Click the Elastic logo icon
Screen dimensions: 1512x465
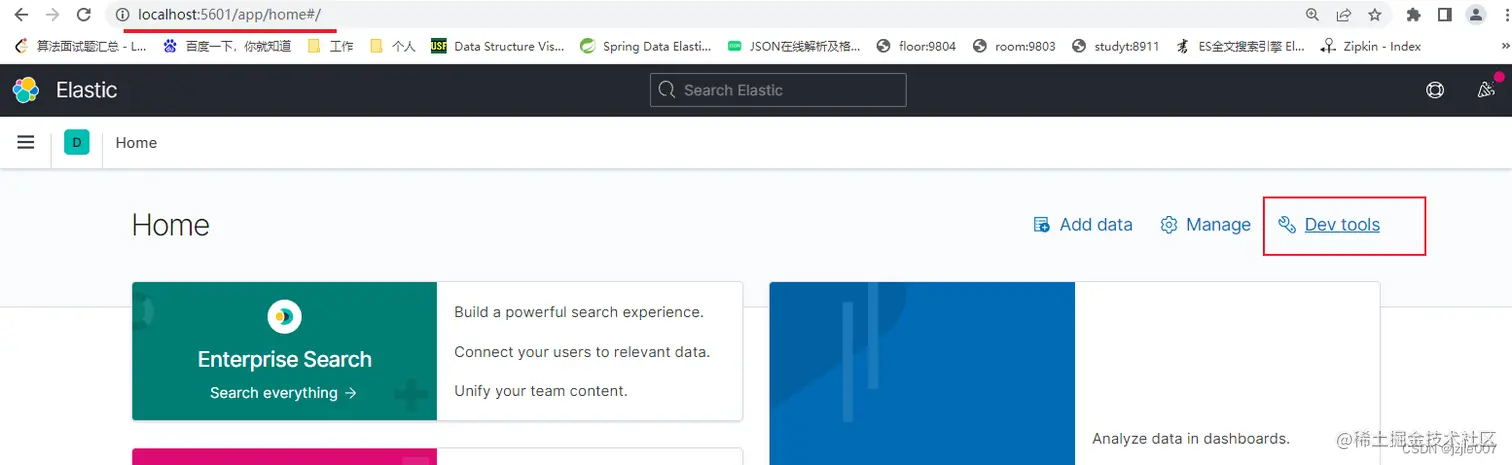(x=26, y=90)
